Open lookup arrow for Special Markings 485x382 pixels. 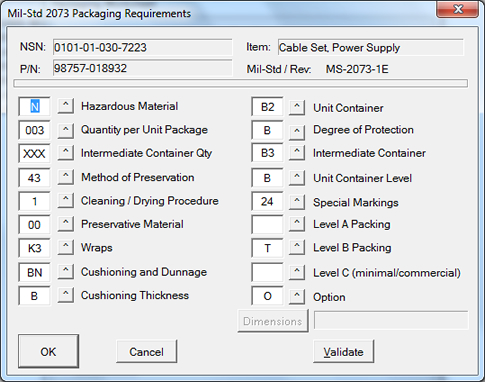pyautogui.click(x=297, y=201)
